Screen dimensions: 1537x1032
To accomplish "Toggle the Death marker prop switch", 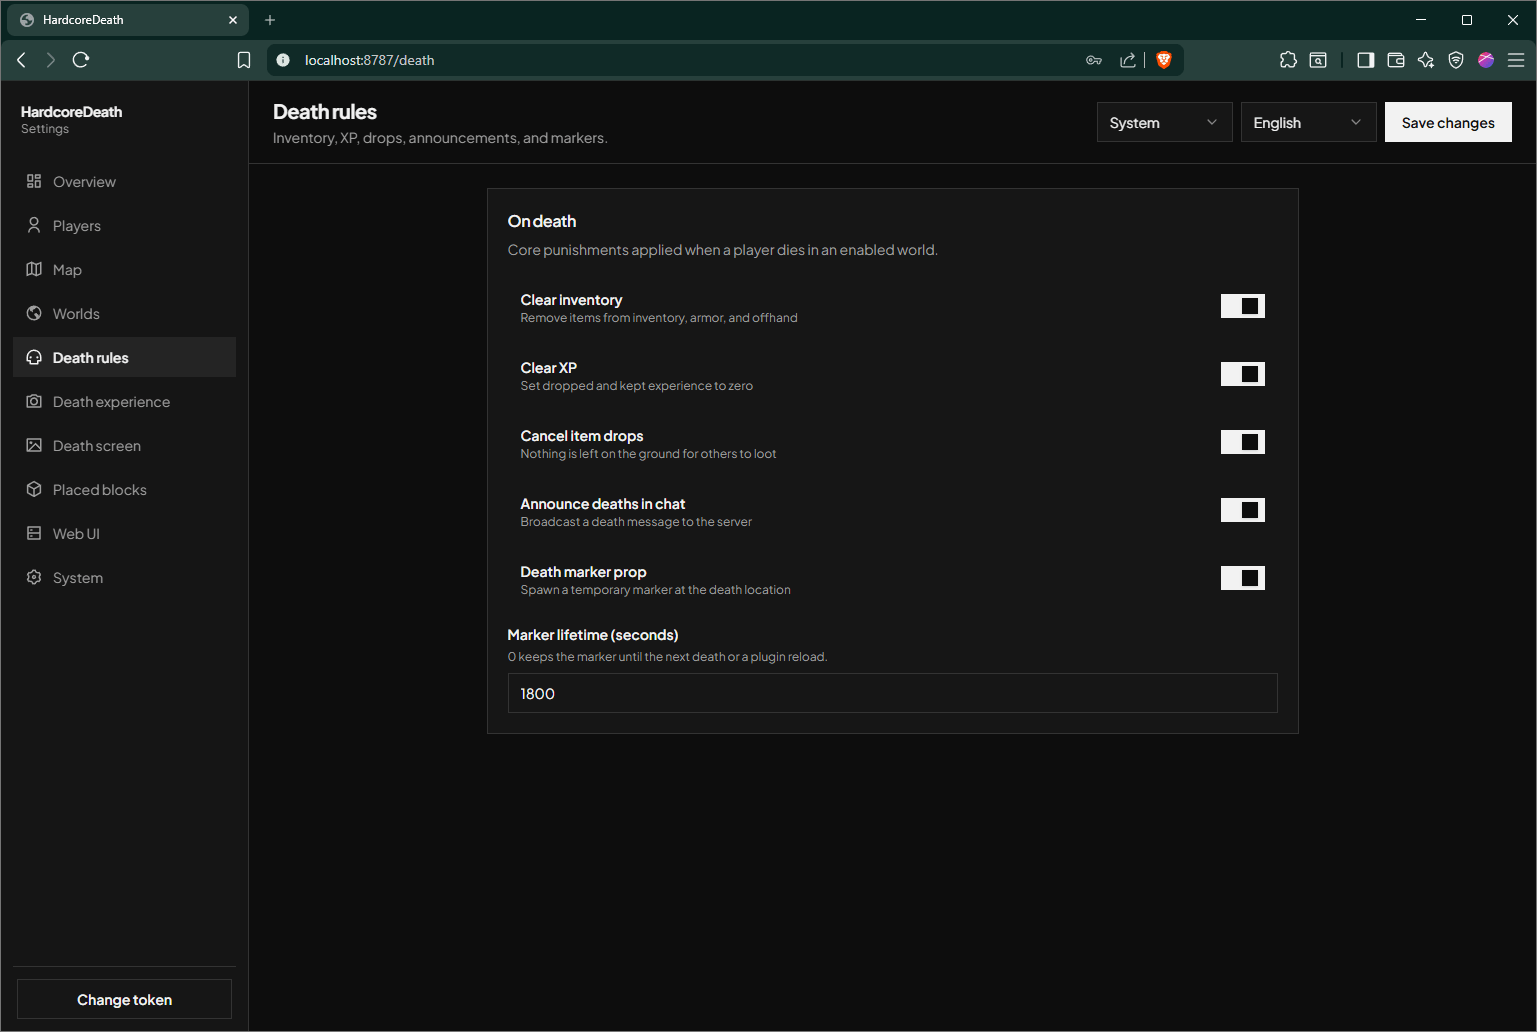I will 1243,578.
